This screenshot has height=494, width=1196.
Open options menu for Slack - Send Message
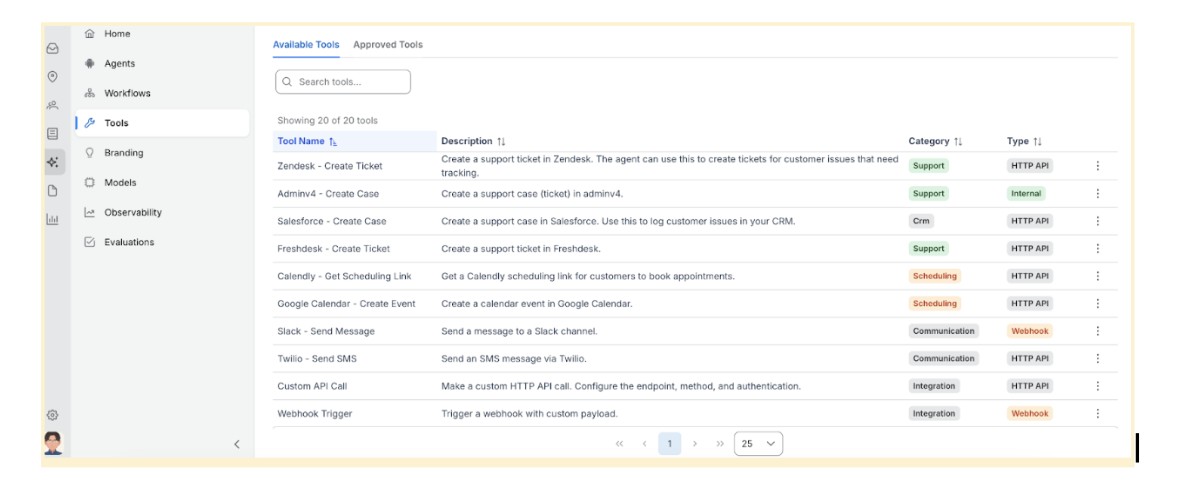(1098, 331)
